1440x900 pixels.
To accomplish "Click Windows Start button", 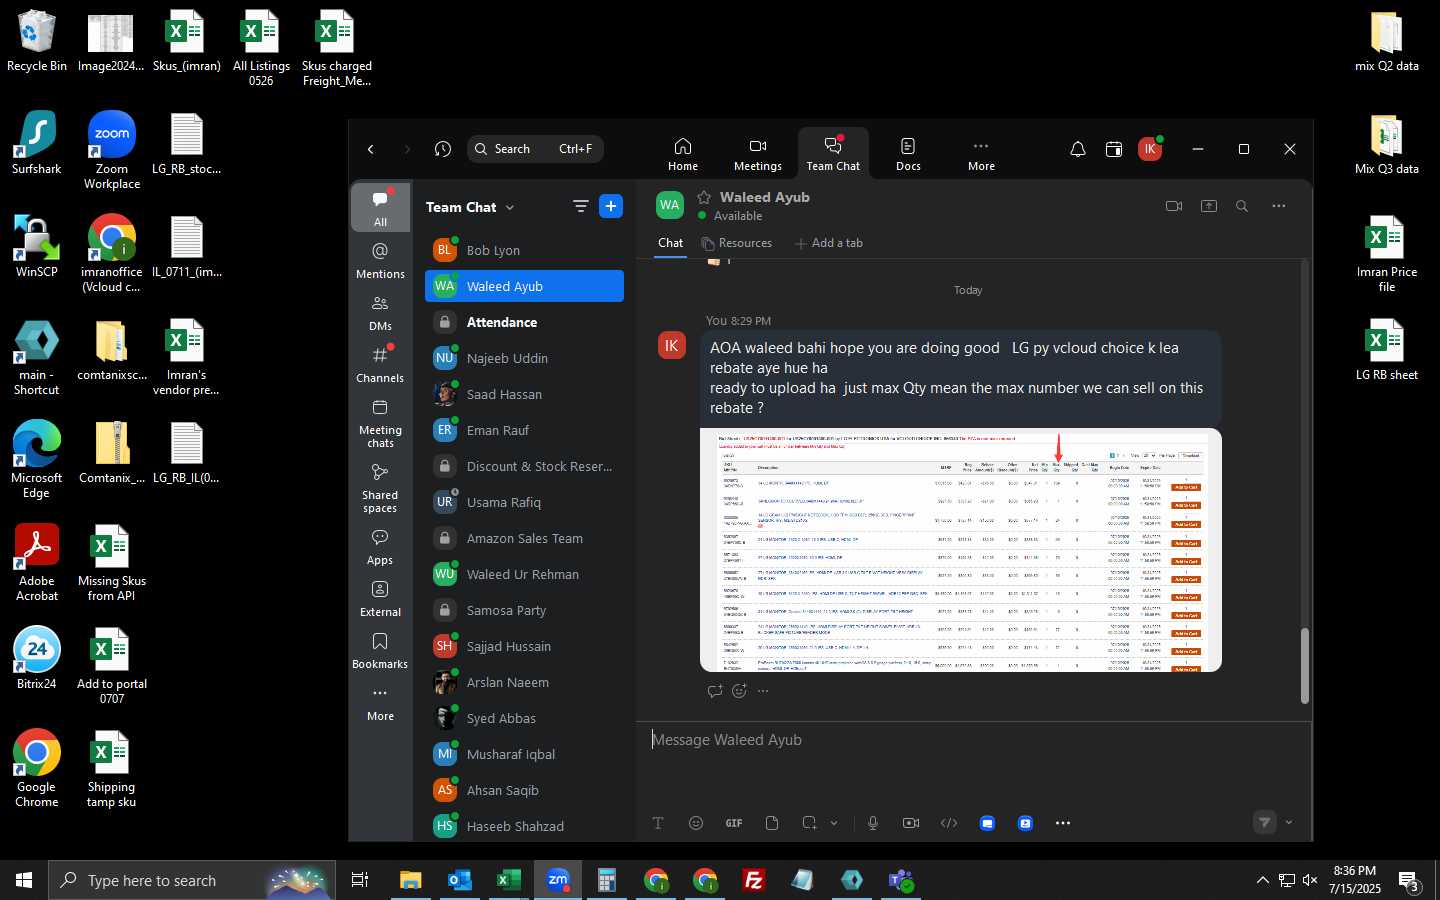I will point(24,880).
